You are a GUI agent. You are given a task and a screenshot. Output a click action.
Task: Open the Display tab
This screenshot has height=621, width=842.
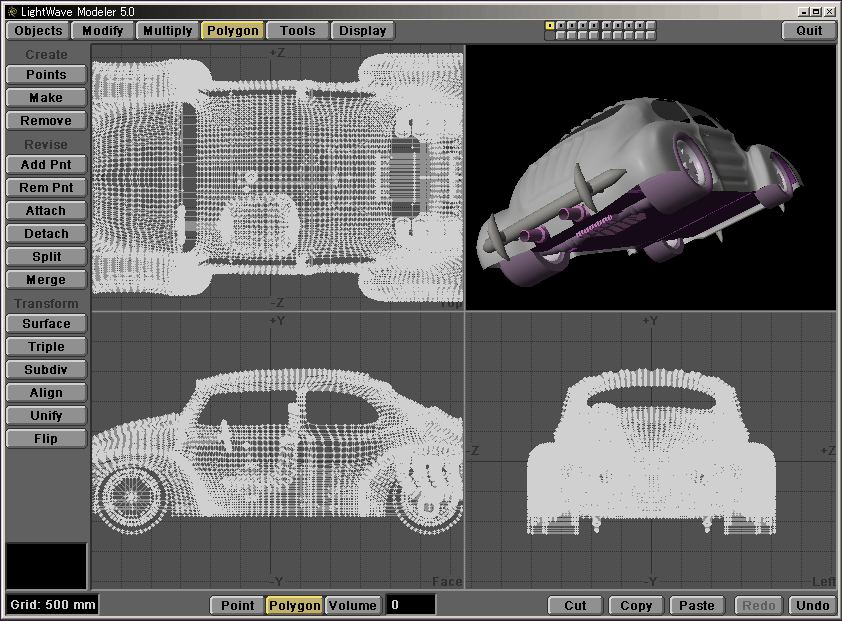point(362,31)
